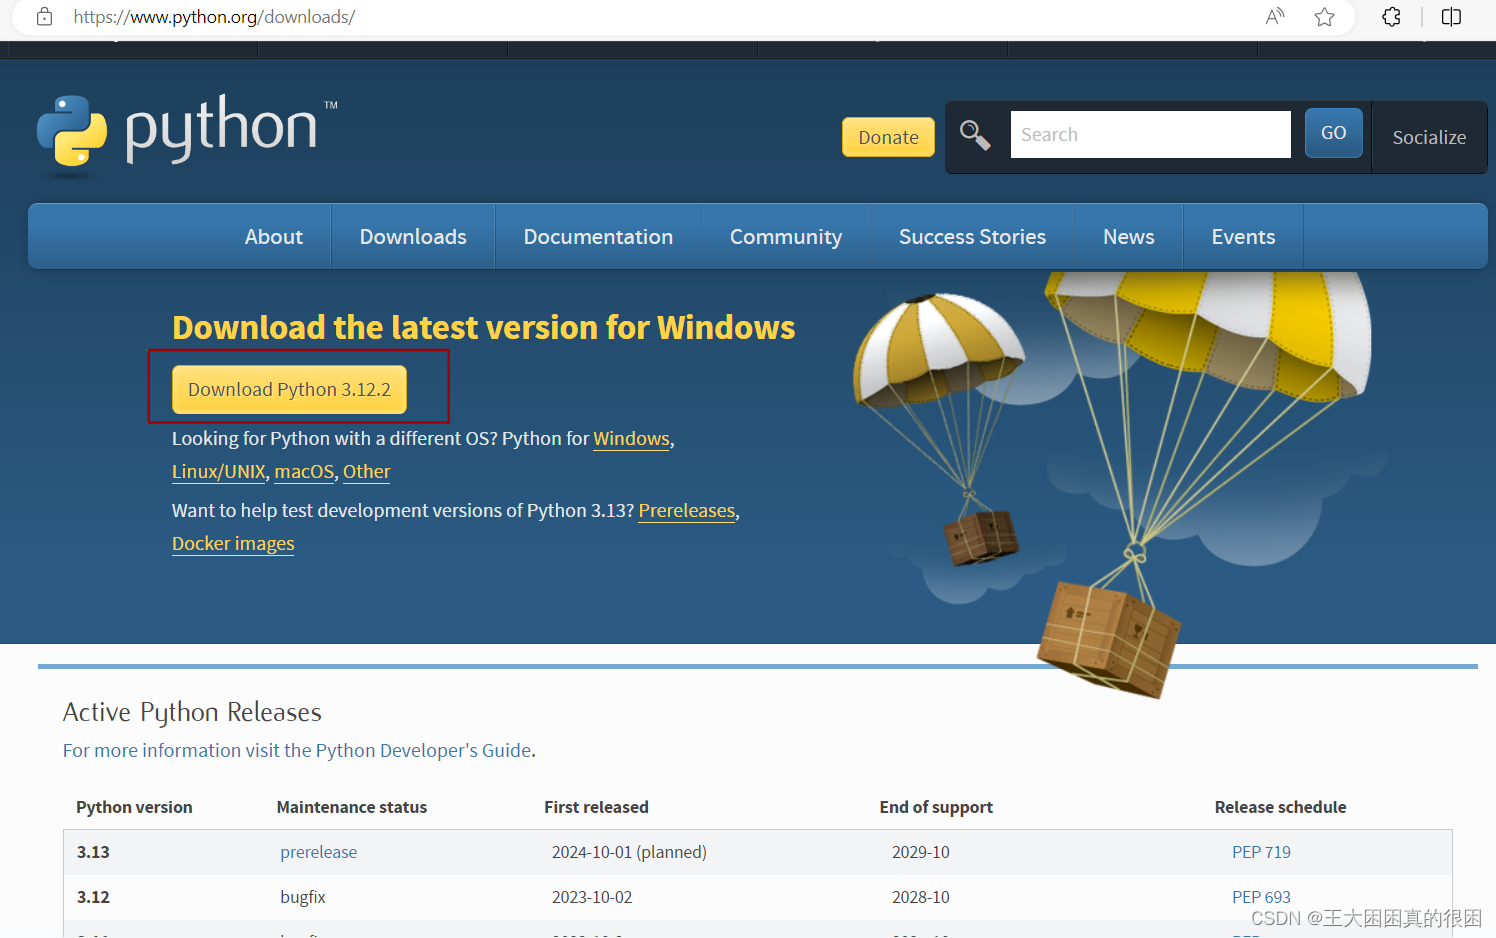Open the Read aloud icon in address bar
Viewport: 1496px width, 938px height.
[1274, 17]
